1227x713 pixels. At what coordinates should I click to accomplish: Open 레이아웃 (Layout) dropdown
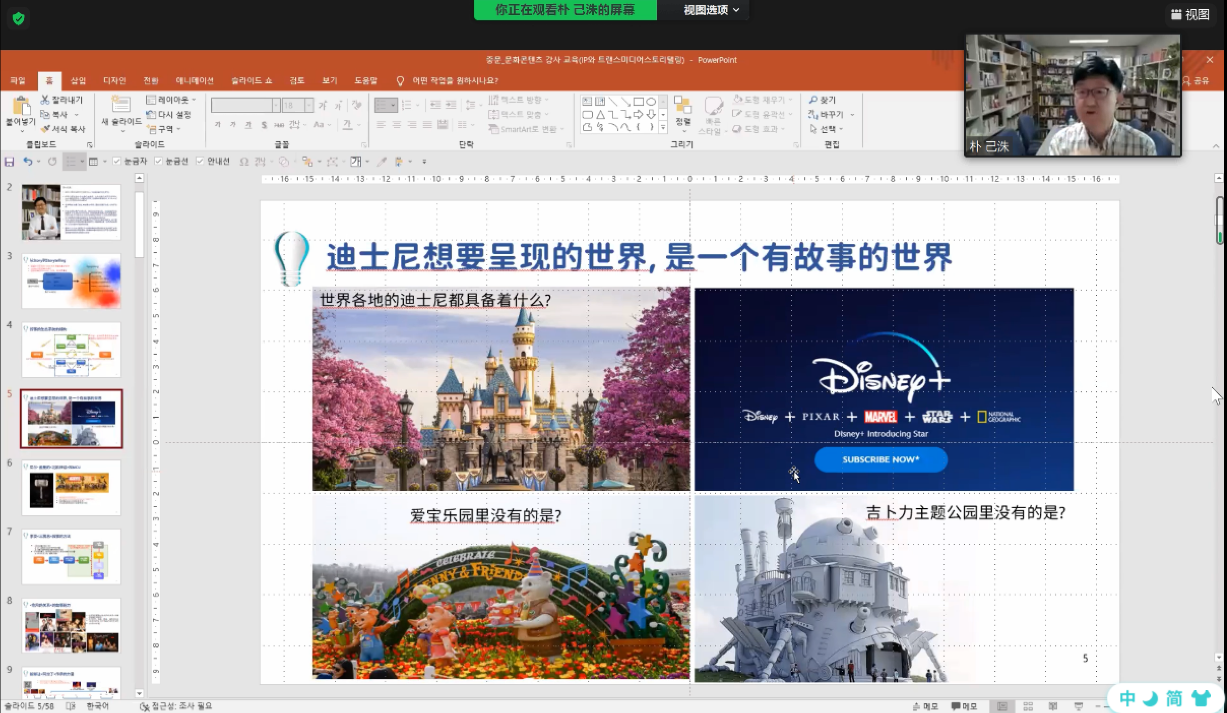pyautogui.click(x=171, y=100)
